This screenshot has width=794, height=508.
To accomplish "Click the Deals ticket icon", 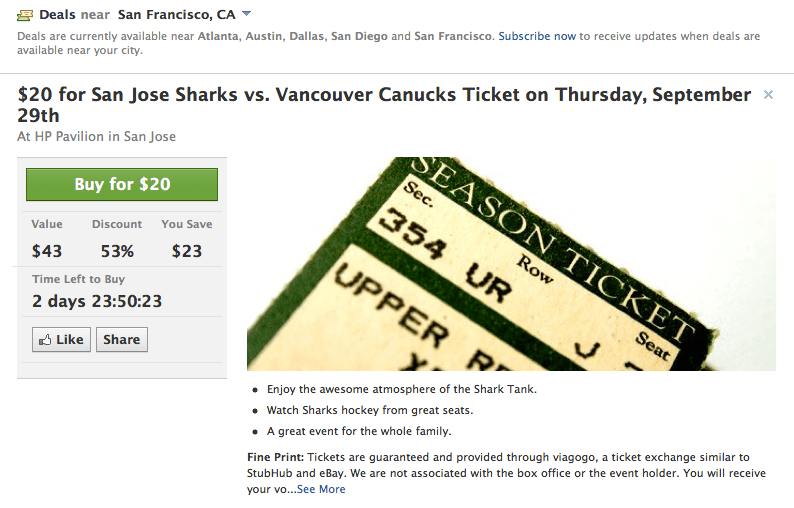I will pos(26,15).
